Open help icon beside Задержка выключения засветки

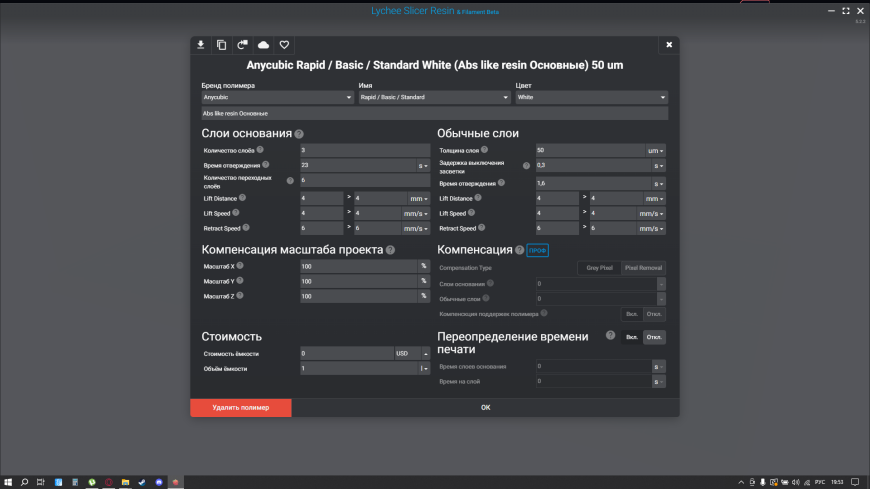526,166
